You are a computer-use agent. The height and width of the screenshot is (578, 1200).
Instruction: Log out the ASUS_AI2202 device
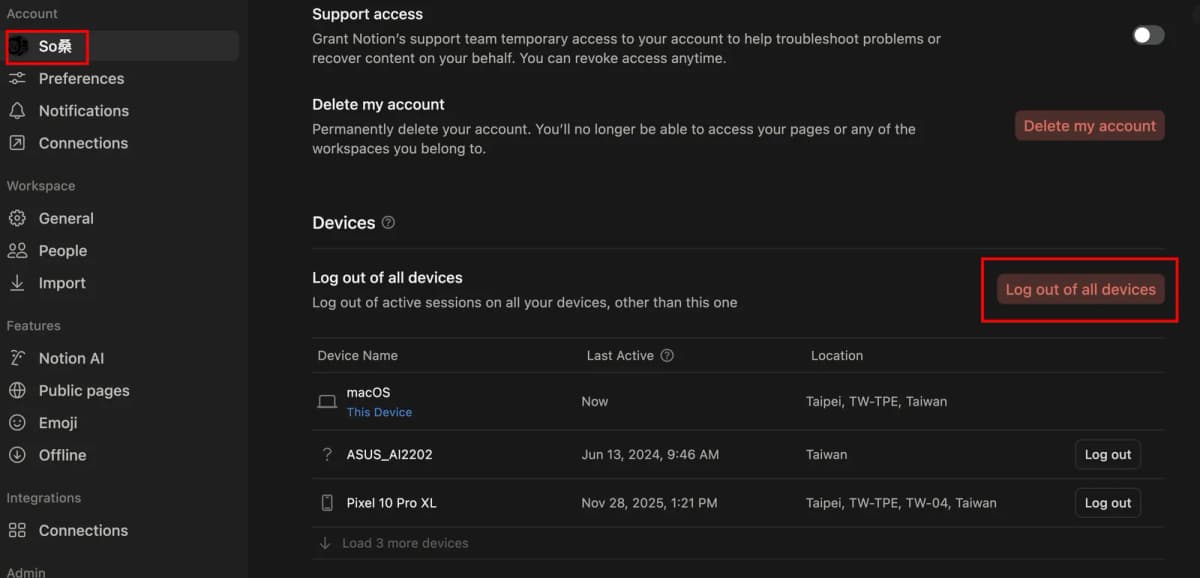[1108, 454]
